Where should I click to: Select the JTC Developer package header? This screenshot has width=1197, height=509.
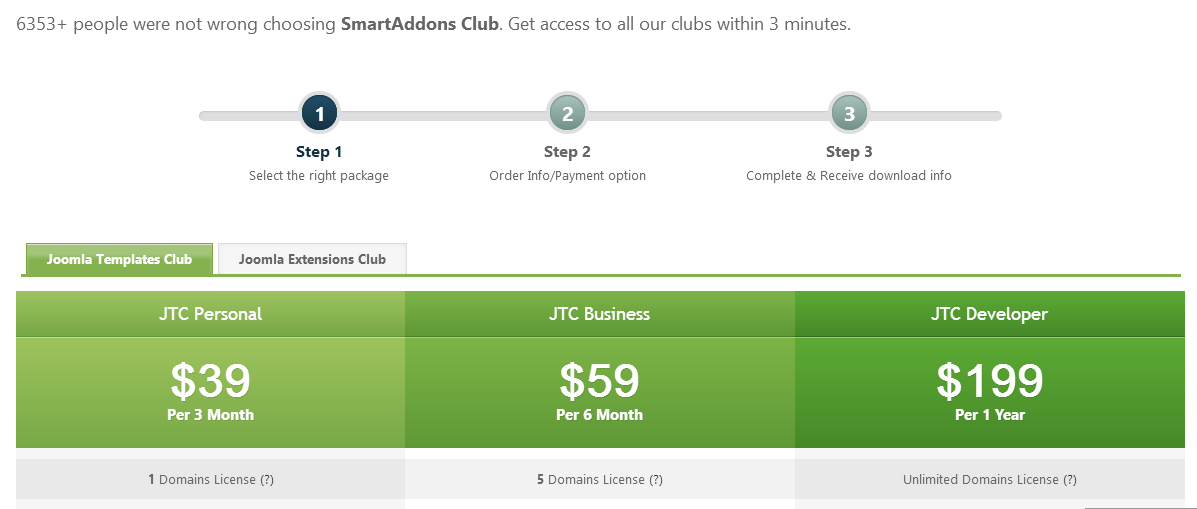[989, 314]
